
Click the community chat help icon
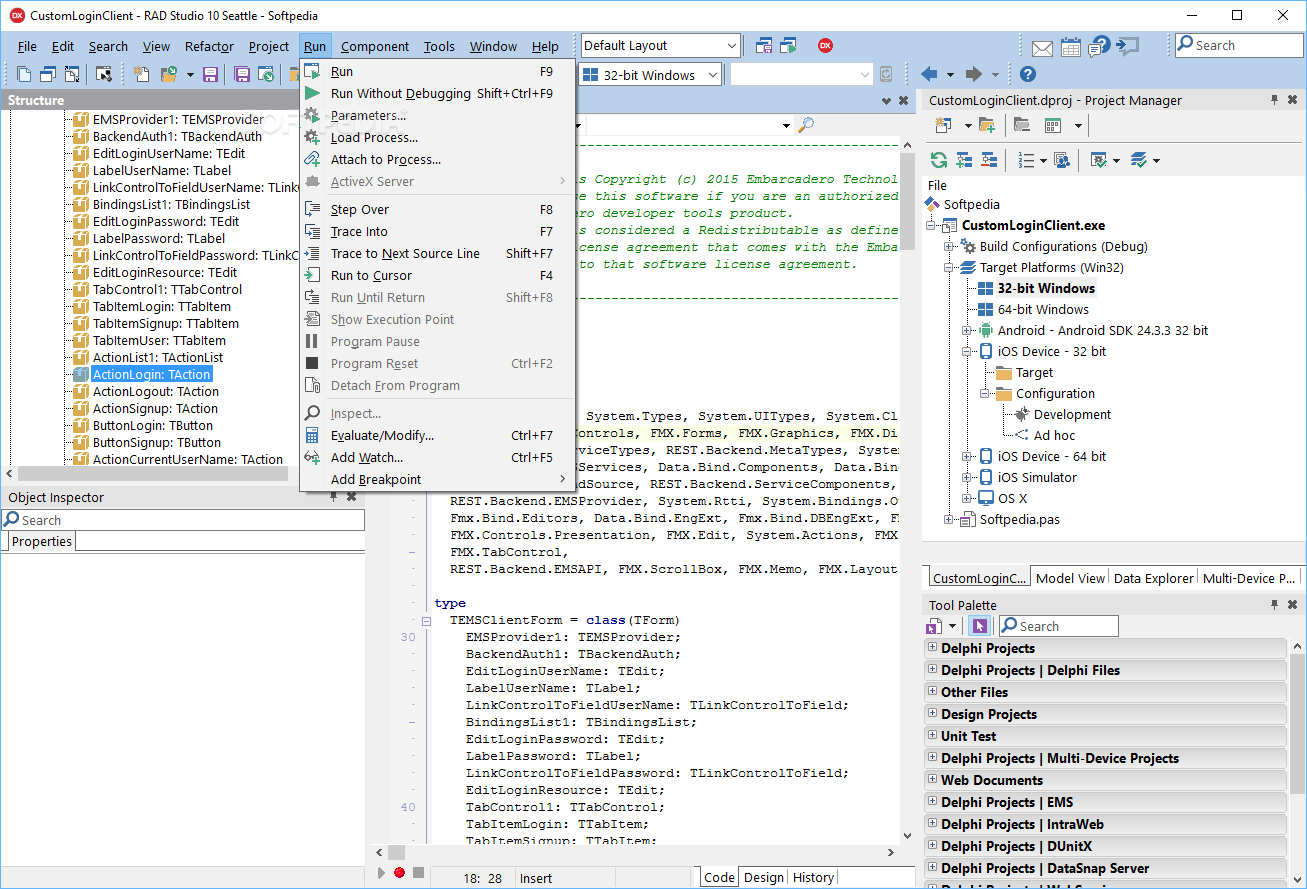pyautogui.click(x=1100, y=46)
